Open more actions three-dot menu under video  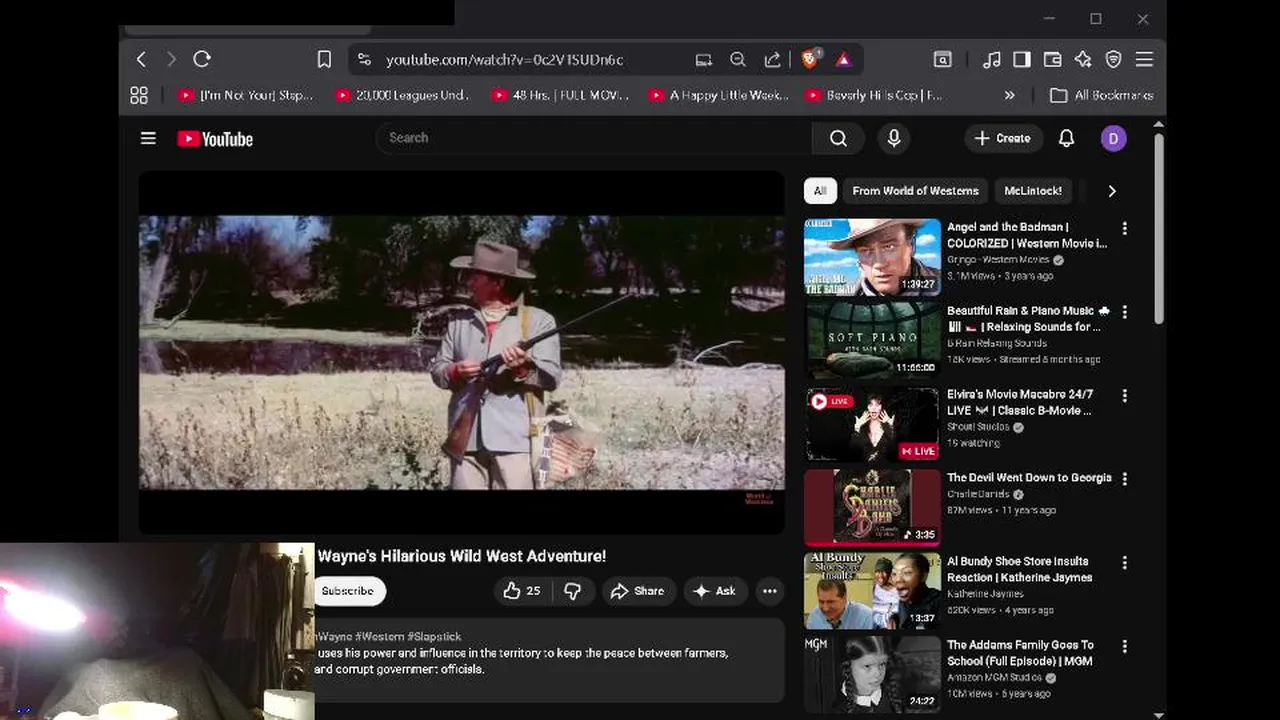770,591
